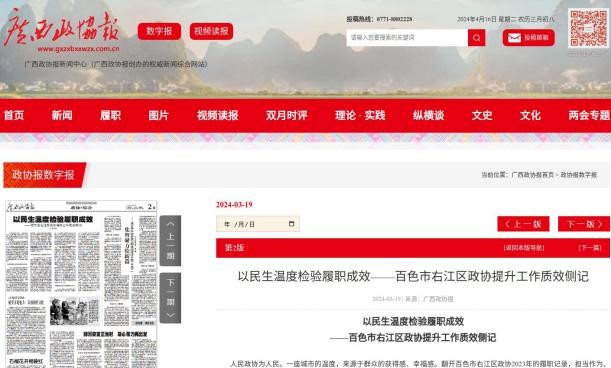This screenshot has width=611, height=368.
Task: Click the 广西政协报首页 breadcrumb link
Action: point(532,175)
